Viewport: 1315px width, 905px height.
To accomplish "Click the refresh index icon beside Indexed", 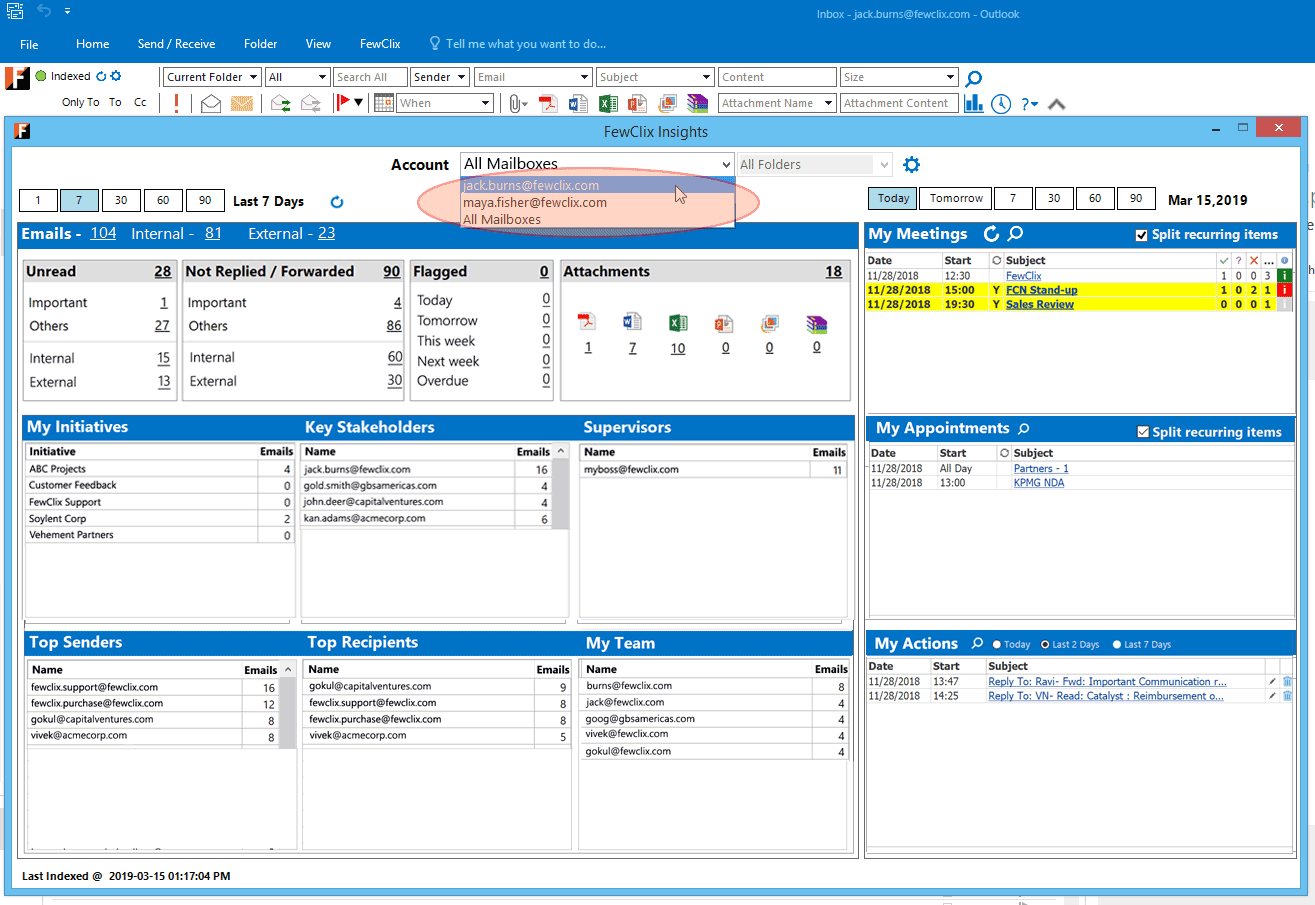I will (101, 76).
